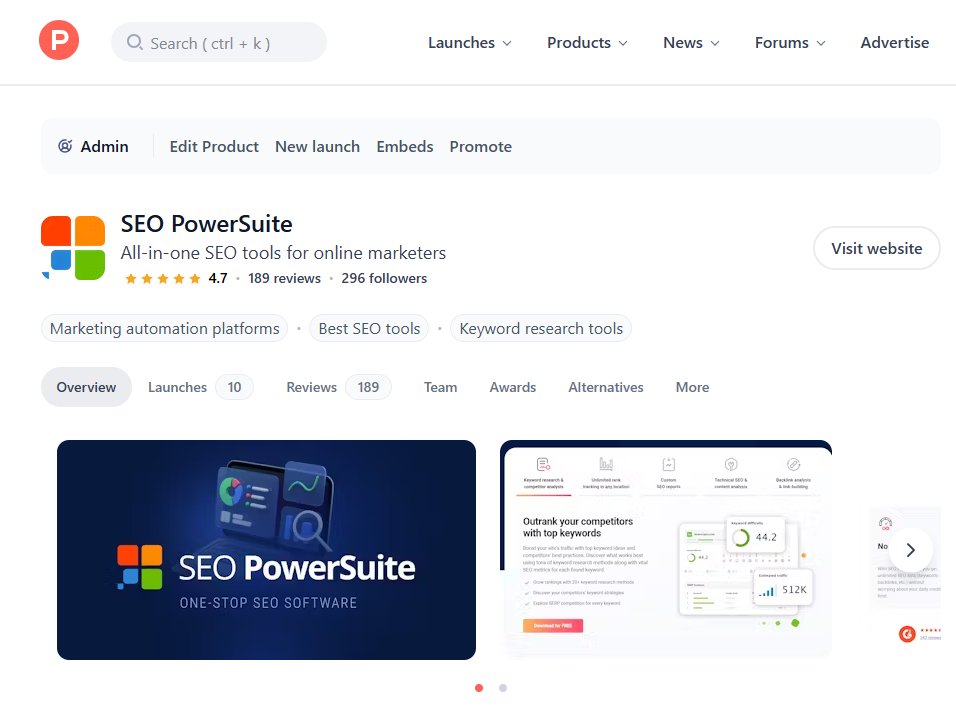
Task: Select the Best SEO tools tag
Action: click(x=369, y=329)
